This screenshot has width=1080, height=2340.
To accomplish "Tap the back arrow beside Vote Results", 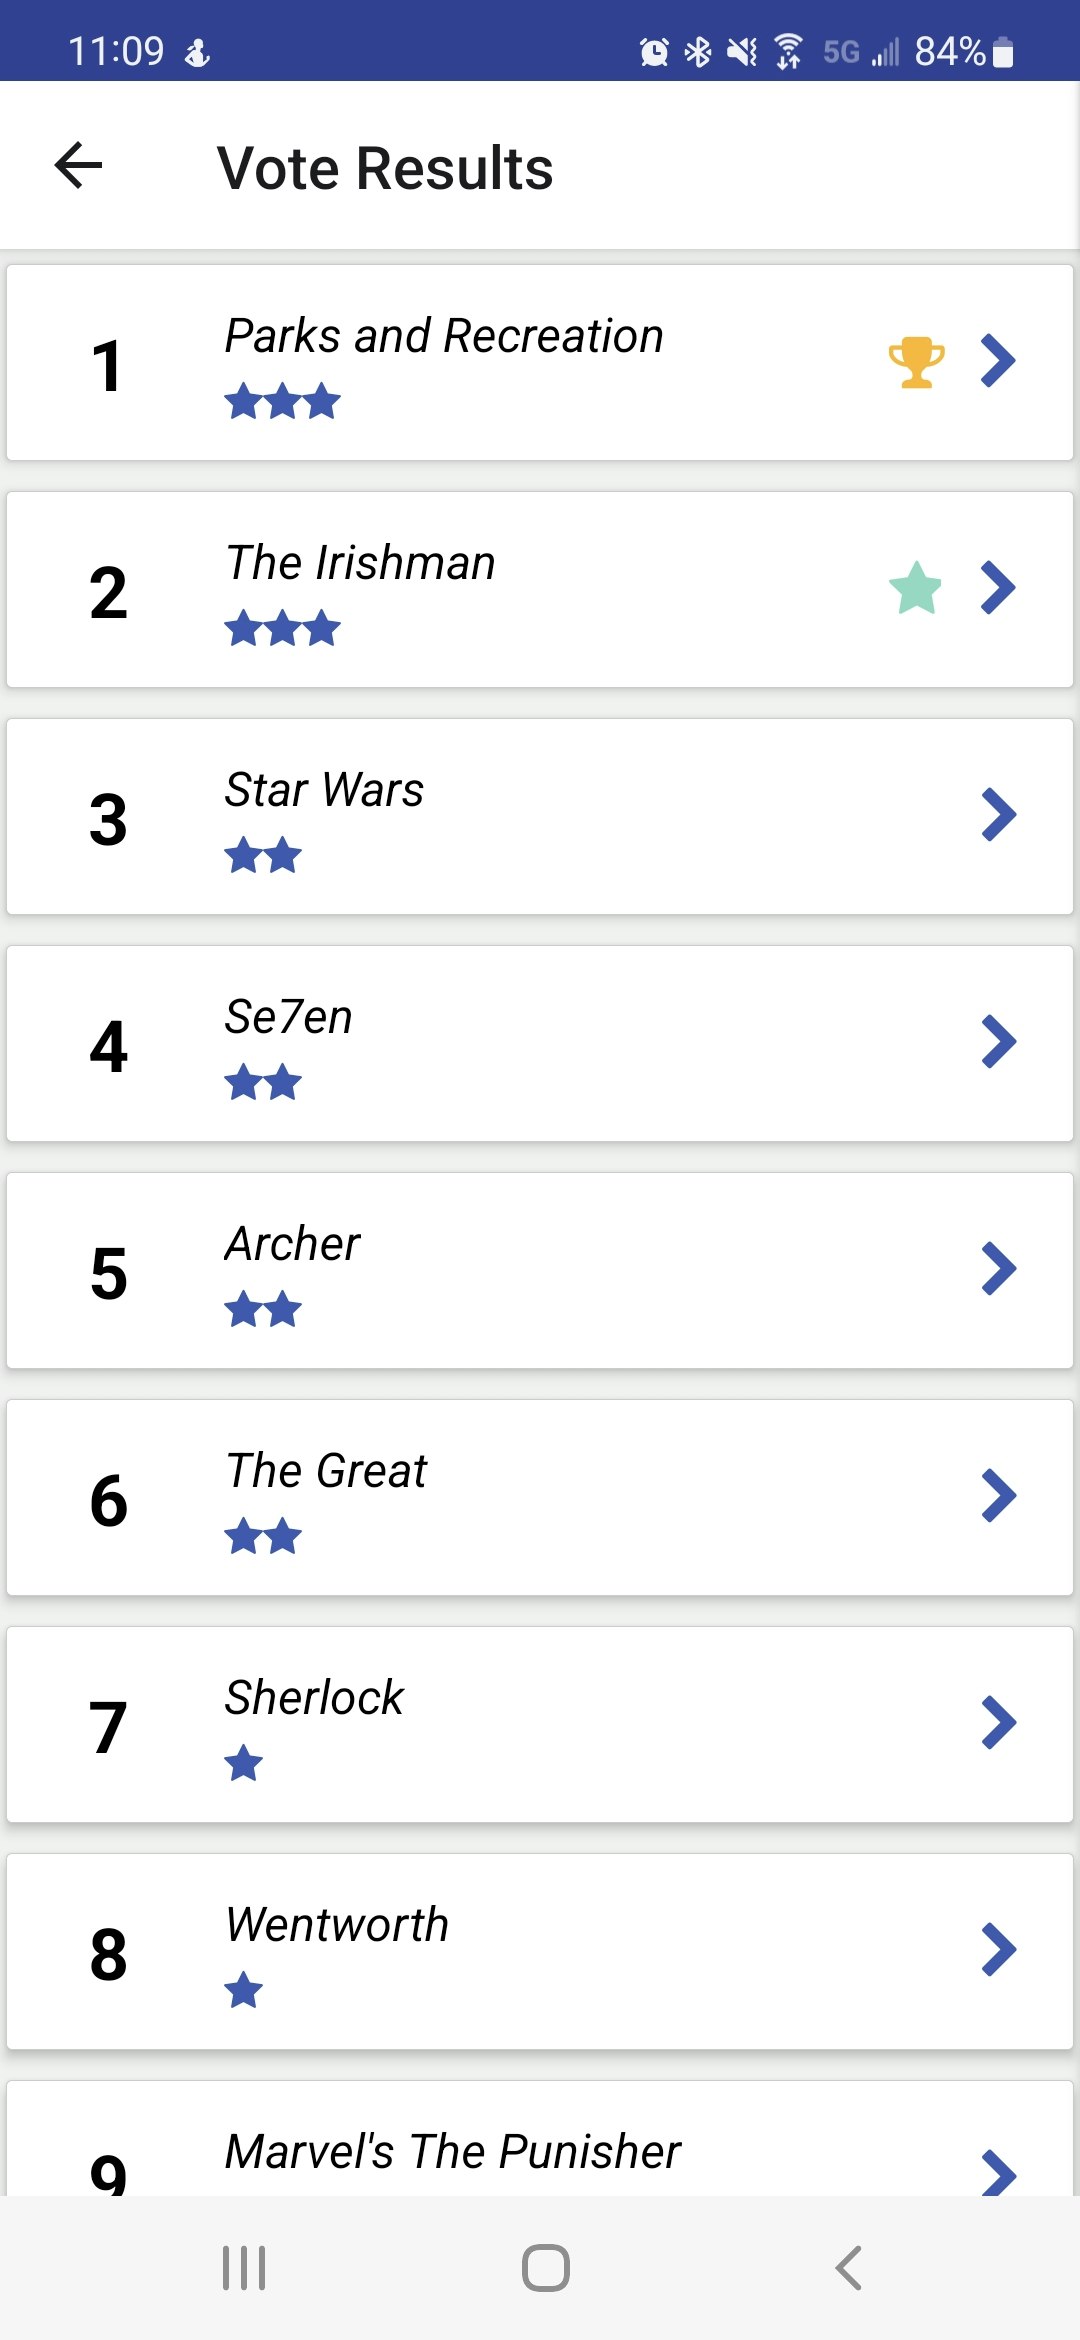I will [79, 165].
